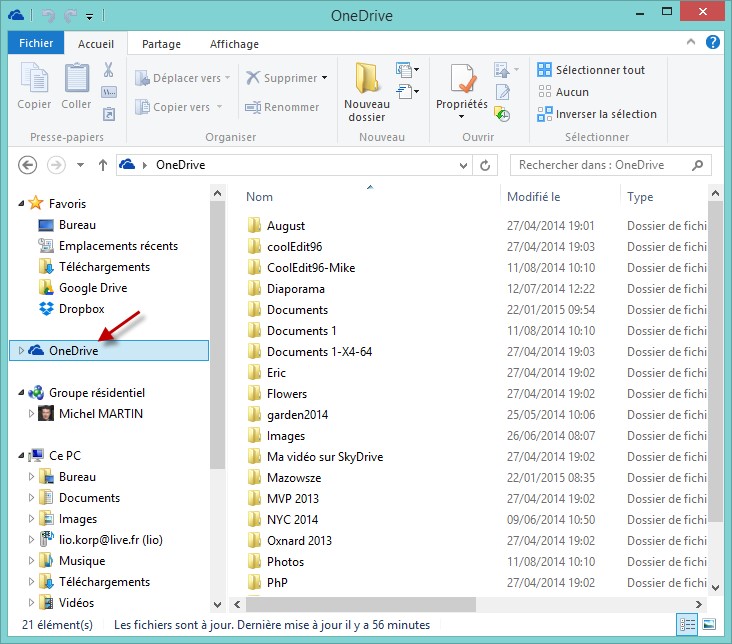
Task: Expand the OneDrive tree node
Action: point(22,350)
